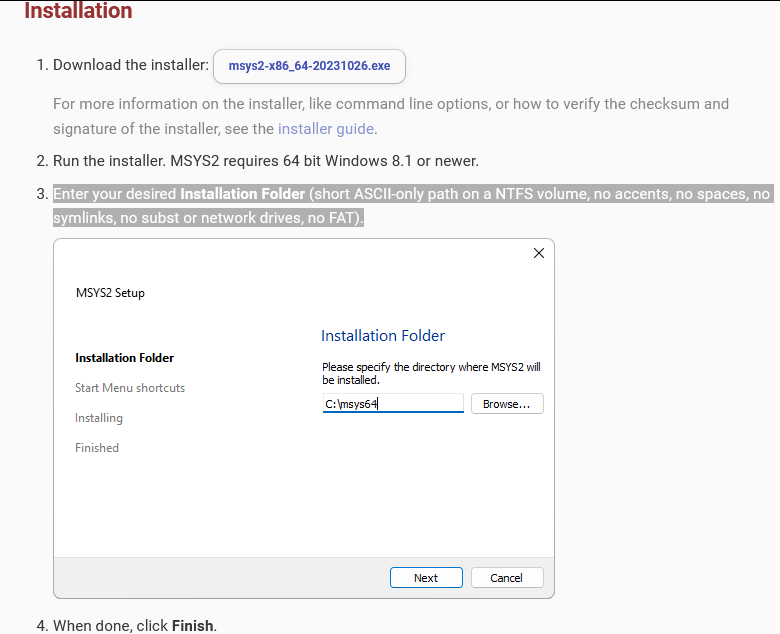Image resolution: width=780 pixels, height=634 pixels.
Task: Close the MSYS2 Setup dialog with X
Action: click(x=539, y=253)
